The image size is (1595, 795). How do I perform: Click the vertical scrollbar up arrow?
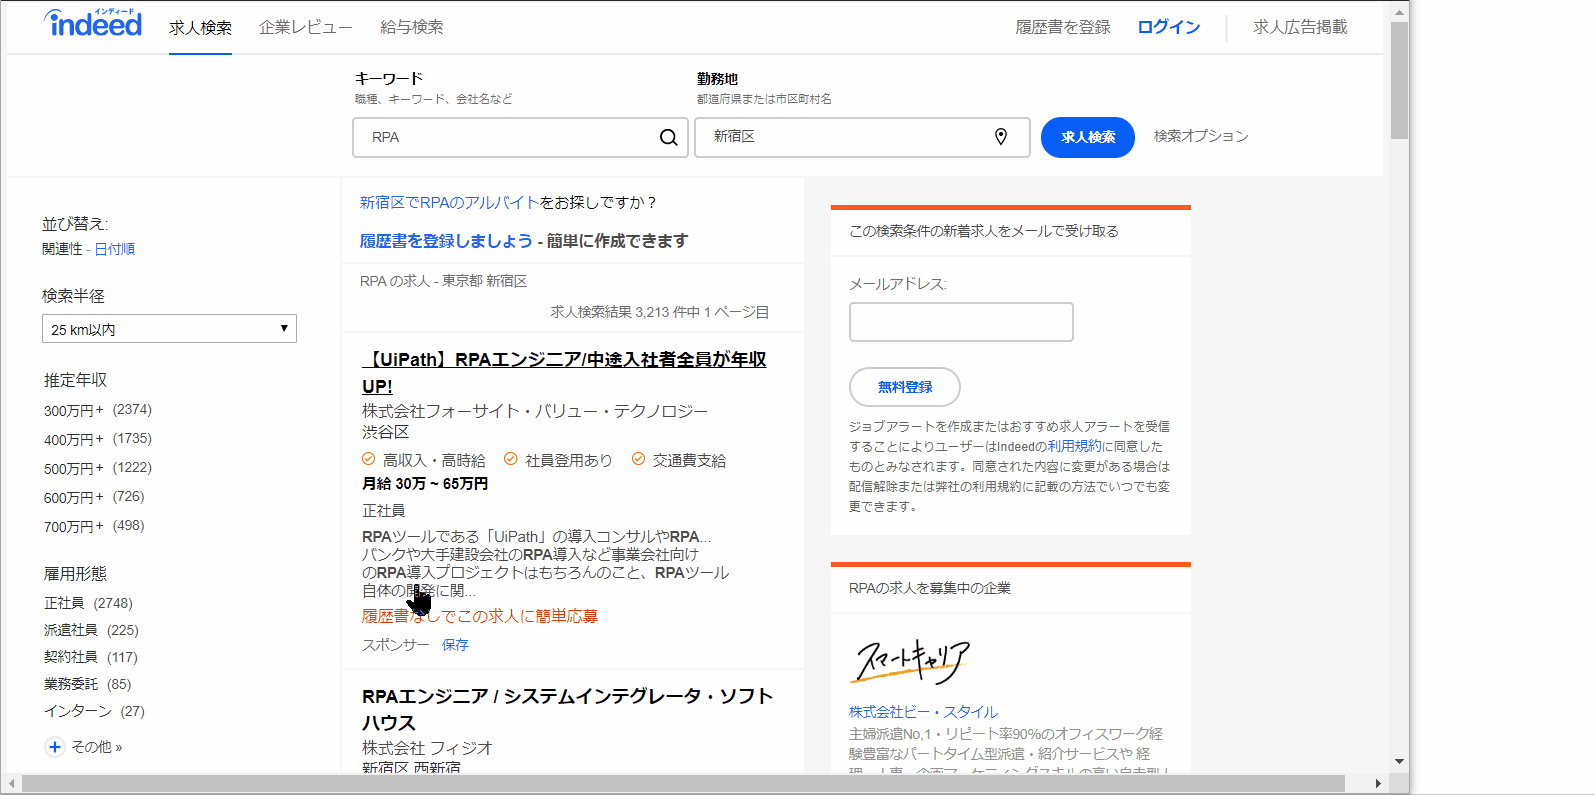[1399, 11]
